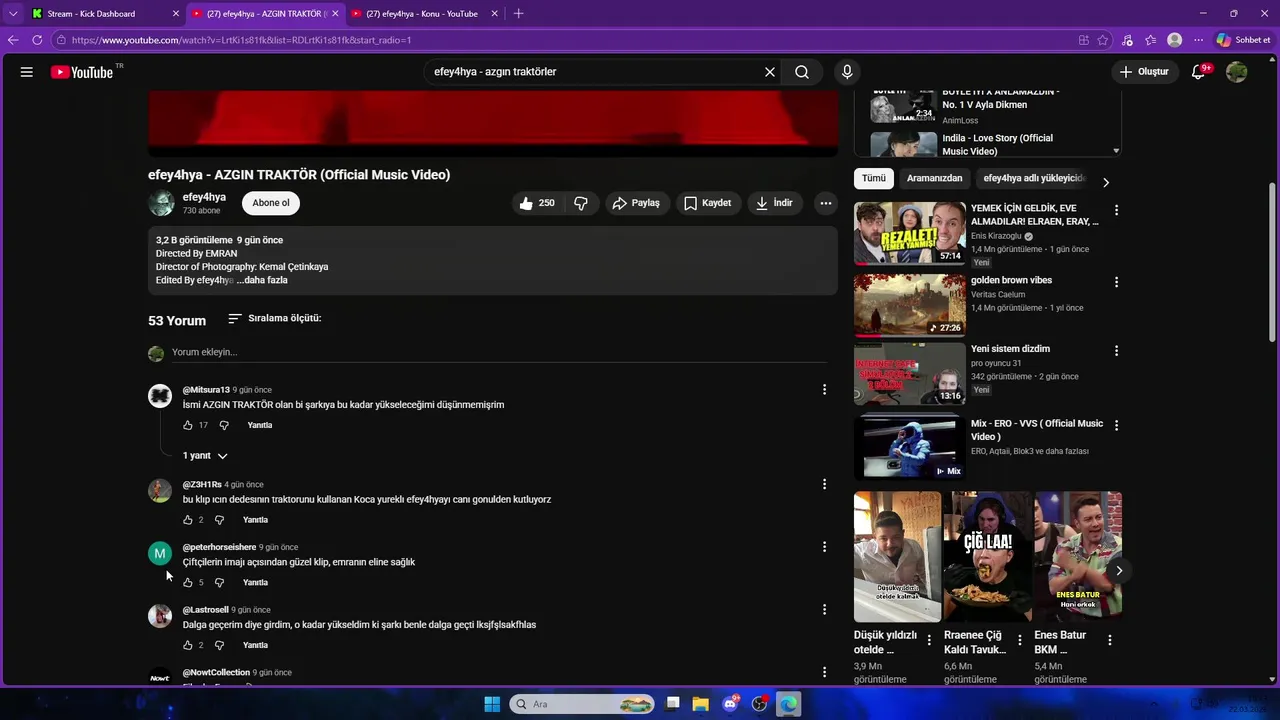Viewport: 1280px width, 720px height.
Task: Open the 'Indila - Love Story' playlist item
Action: pos(995,145)
